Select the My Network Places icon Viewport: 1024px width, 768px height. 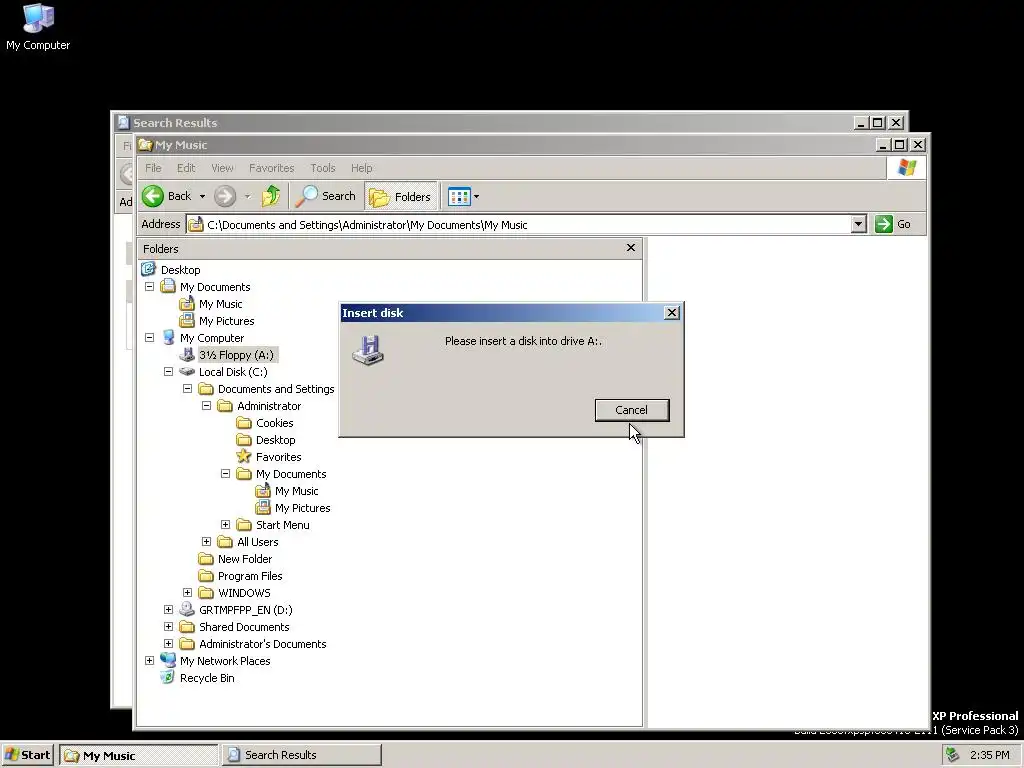(x=168, y=660)
